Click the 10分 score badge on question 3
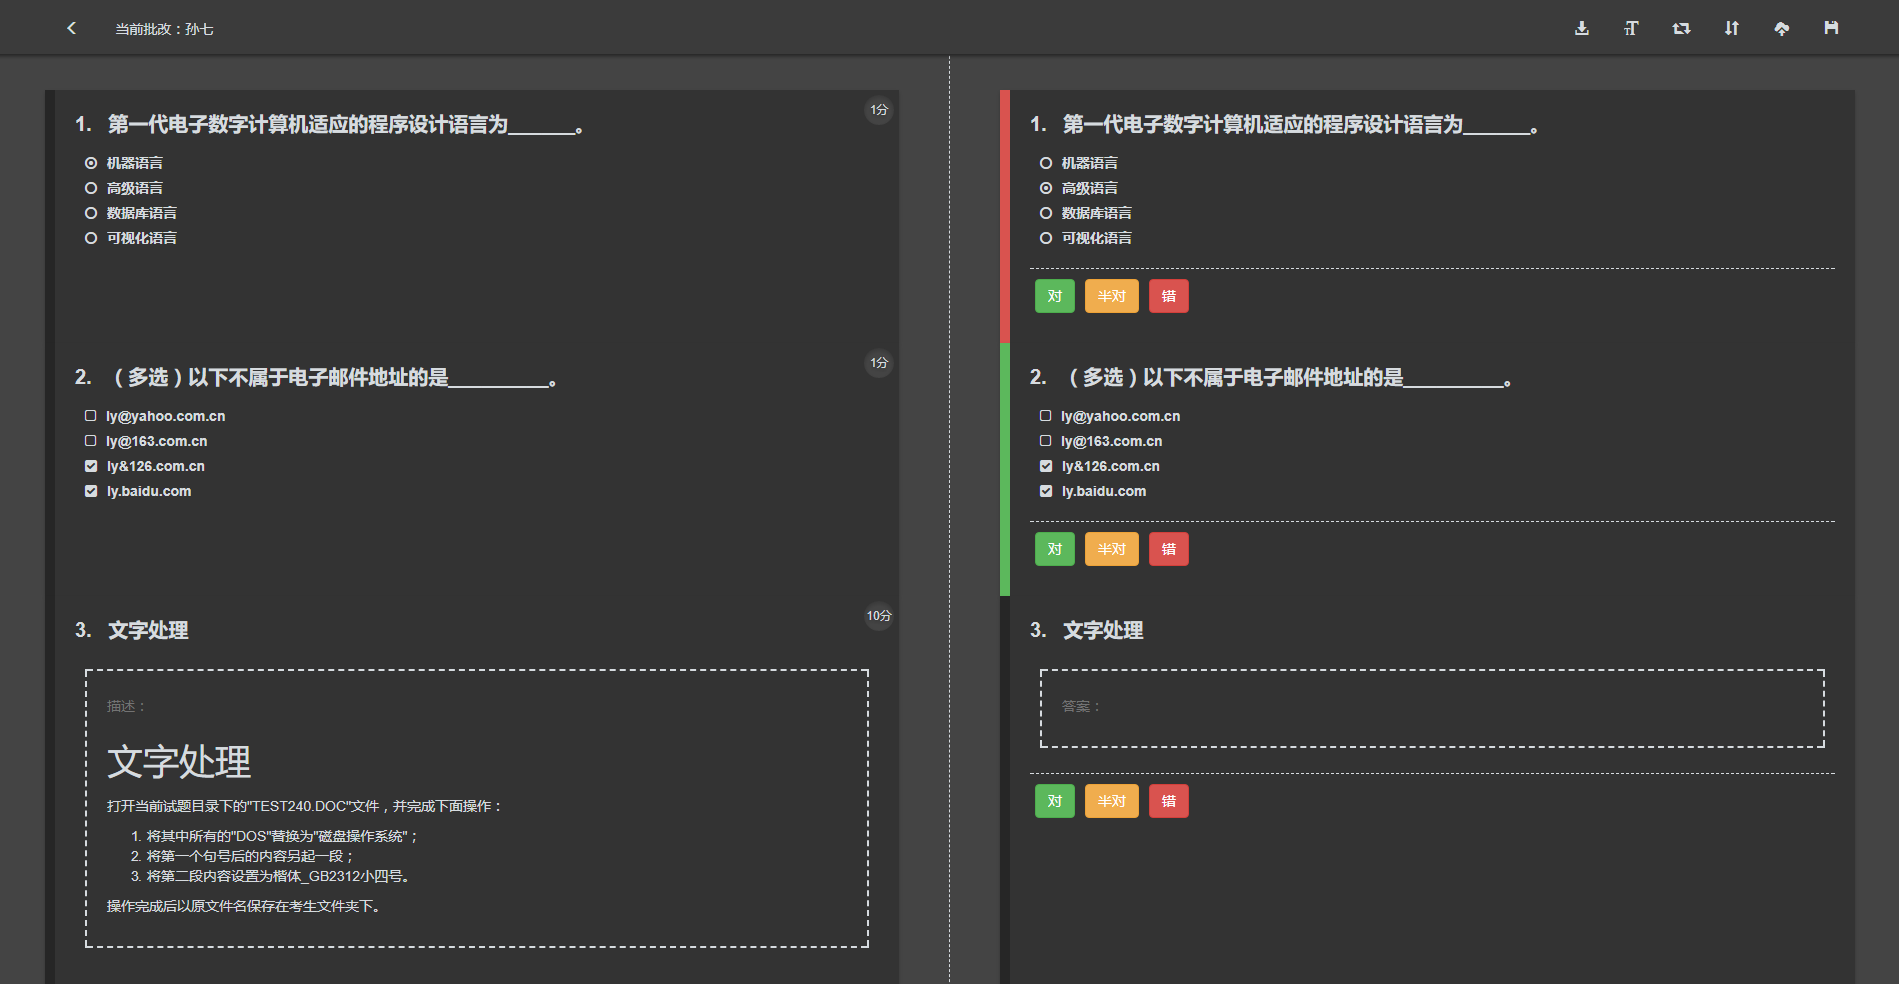Image resolution: width=1899 pixels, height=984 pixels. click(x=879, y=616)
